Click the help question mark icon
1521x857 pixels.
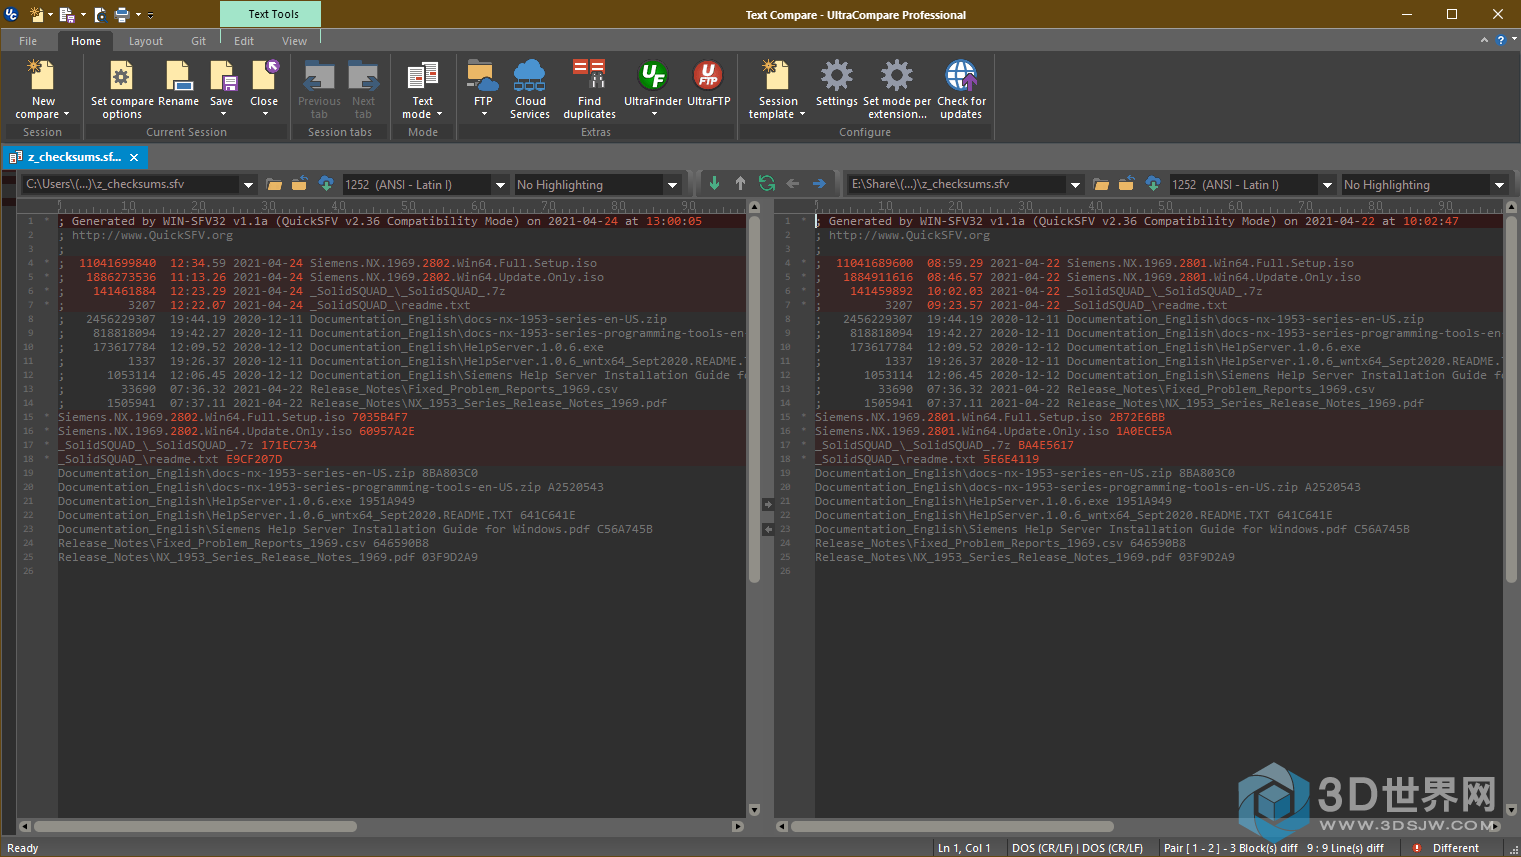tap(1500, 40)
